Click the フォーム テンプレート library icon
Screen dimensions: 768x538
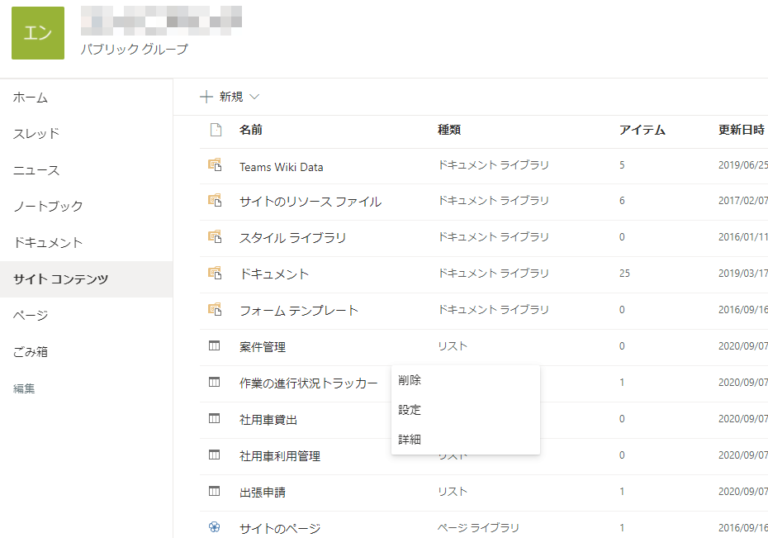pos(214,310)
